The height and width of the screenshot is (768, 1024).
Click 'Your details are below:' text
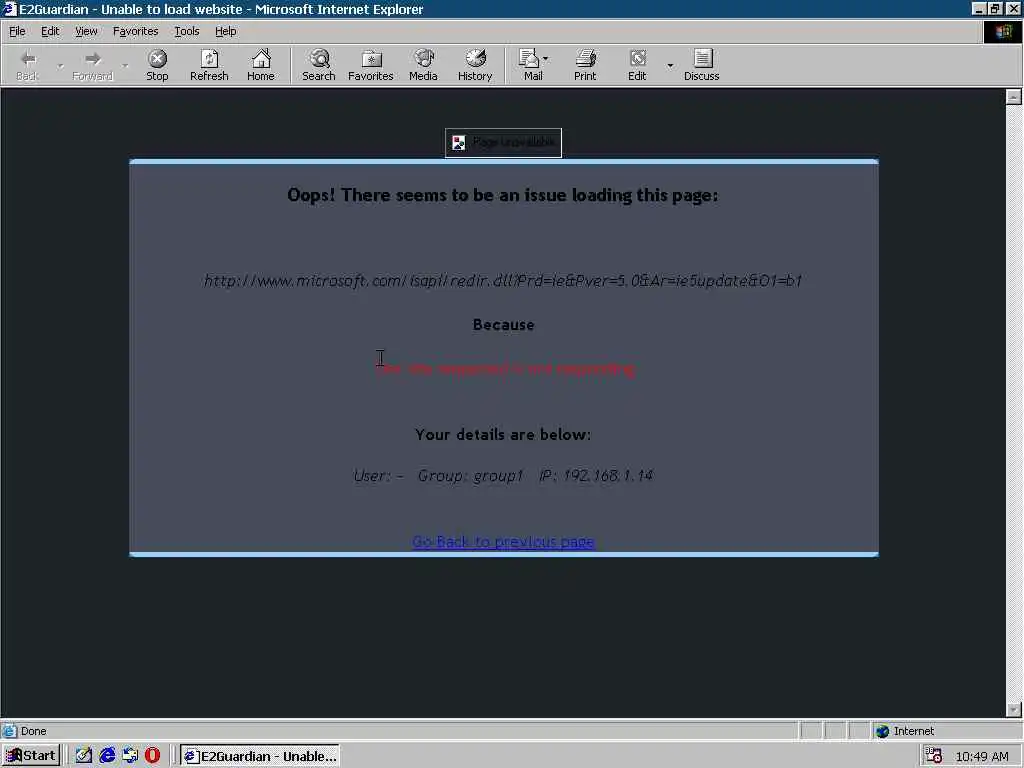[x=503, y=434]
